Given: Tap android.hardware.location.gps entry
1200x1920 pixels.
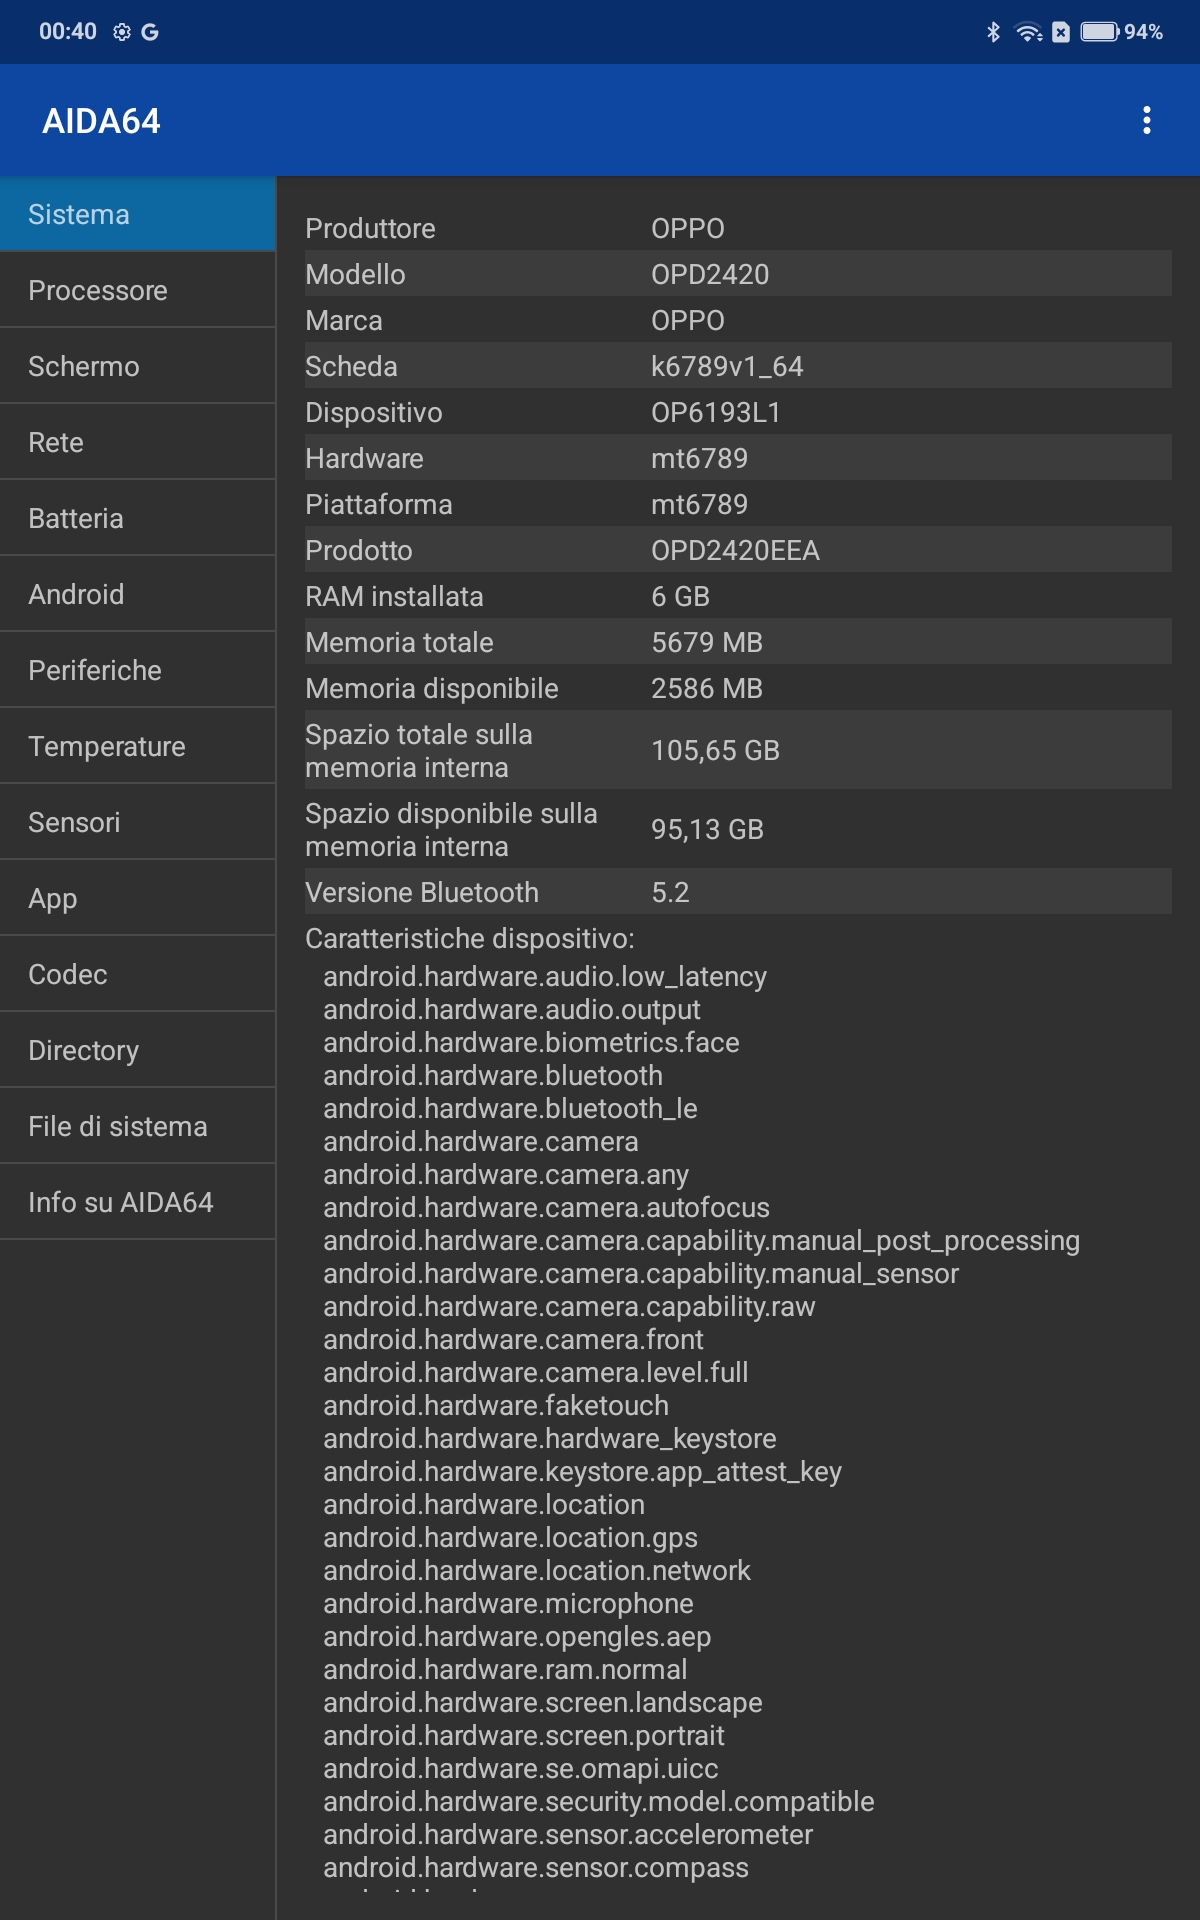Looking at the screenshot, I should point(510,1537).
